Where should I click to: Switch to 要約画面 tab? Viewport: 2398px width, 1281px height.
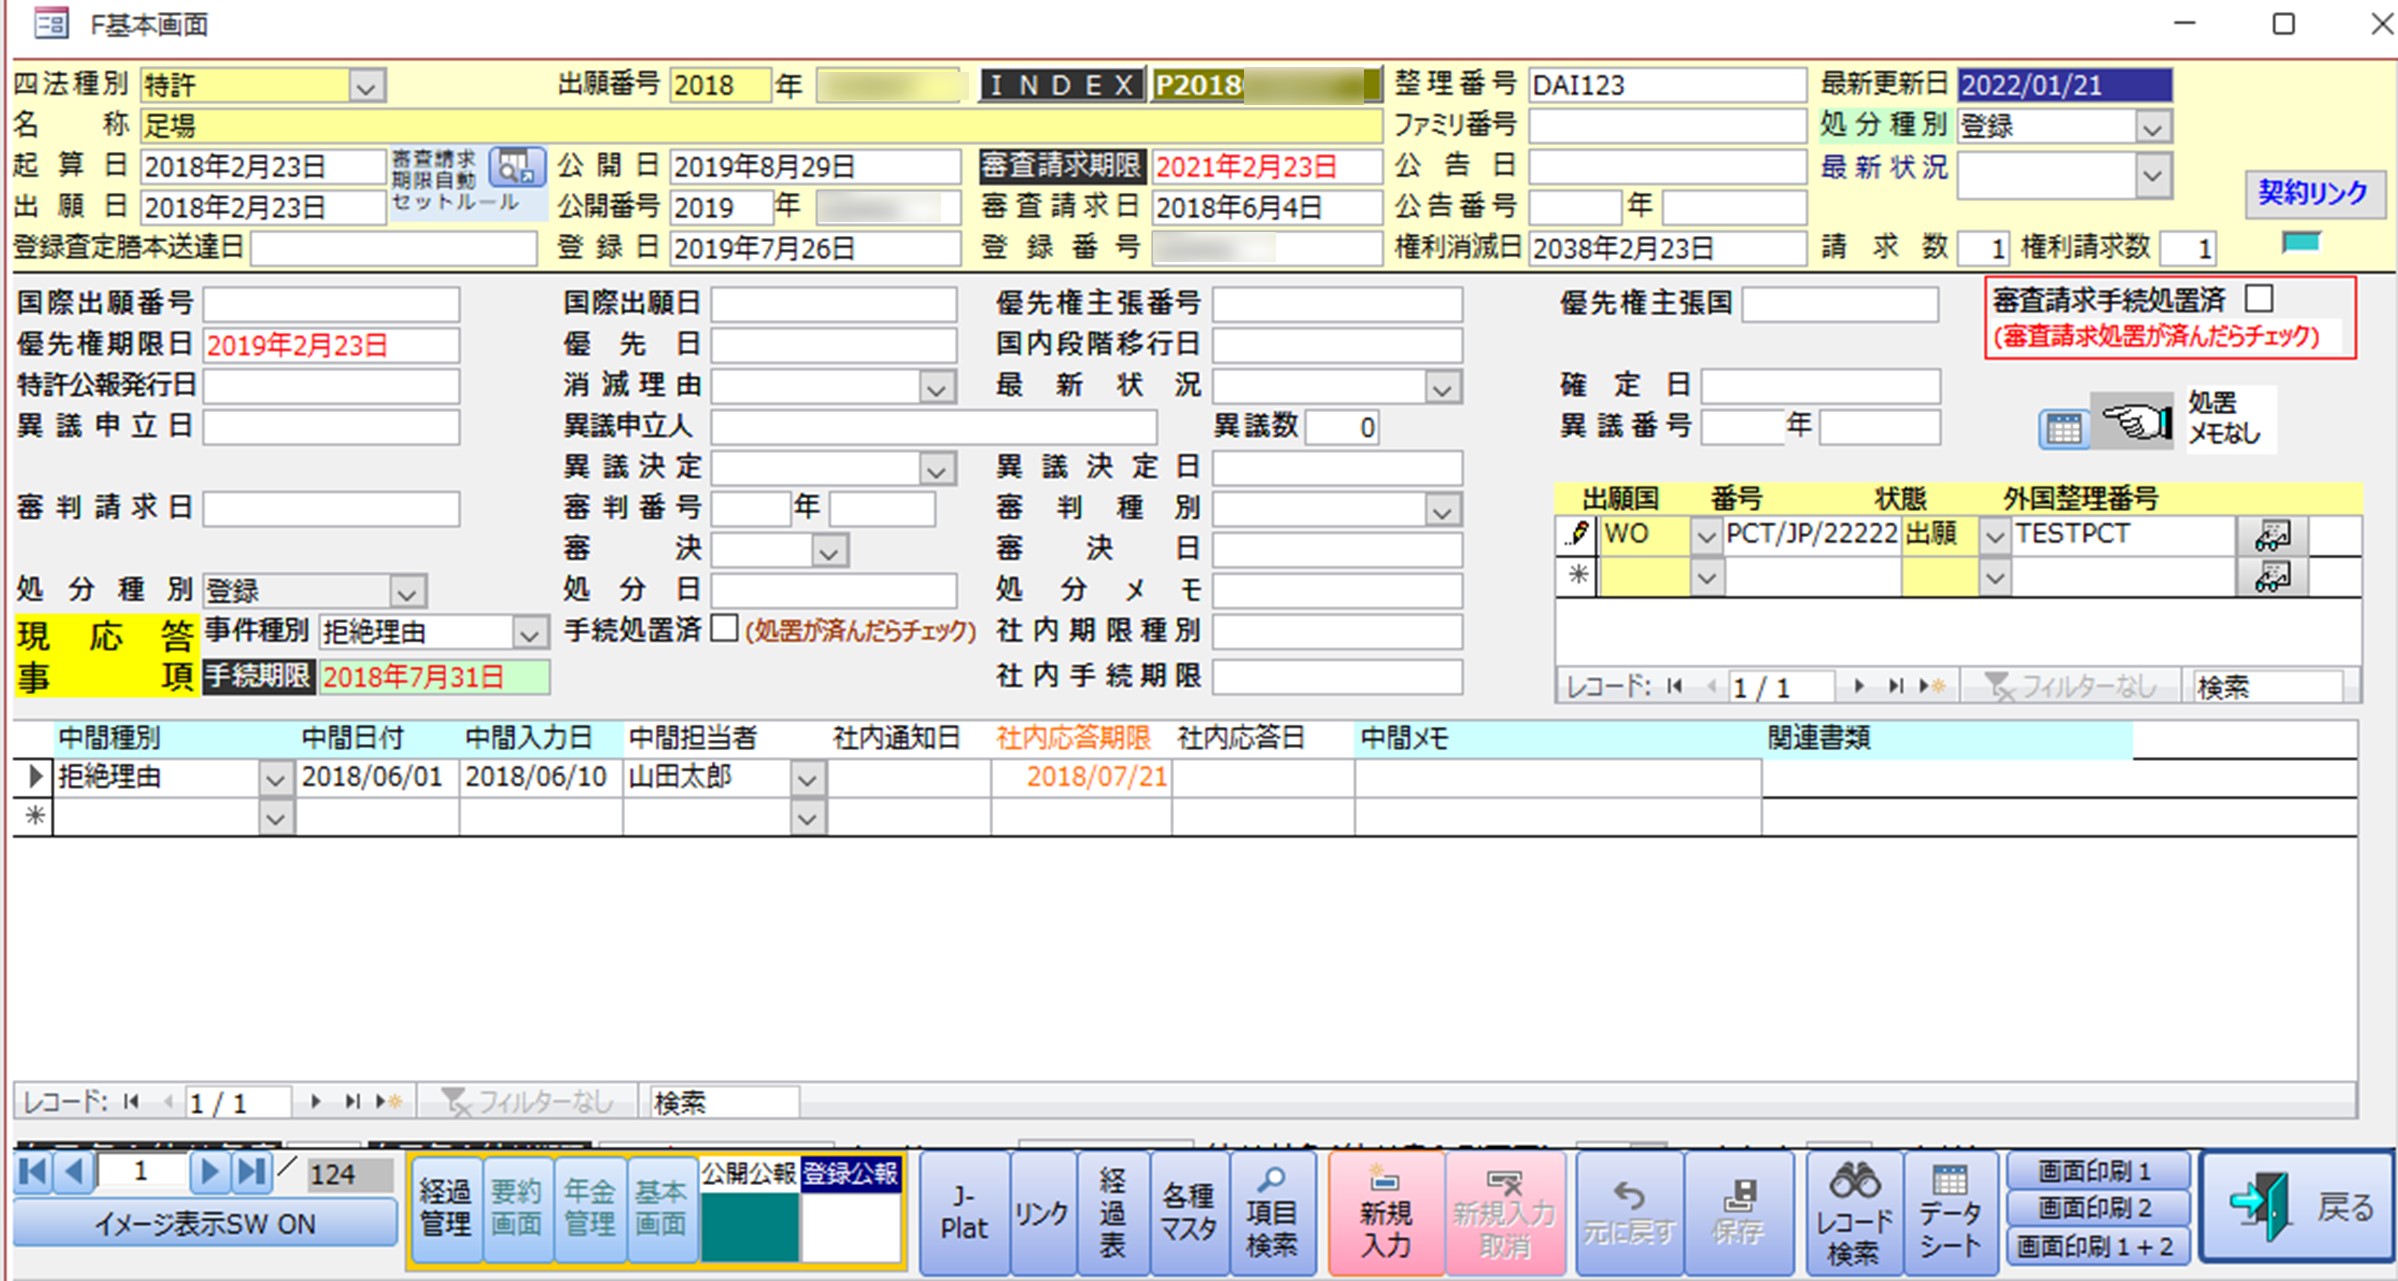(517, 1207)
